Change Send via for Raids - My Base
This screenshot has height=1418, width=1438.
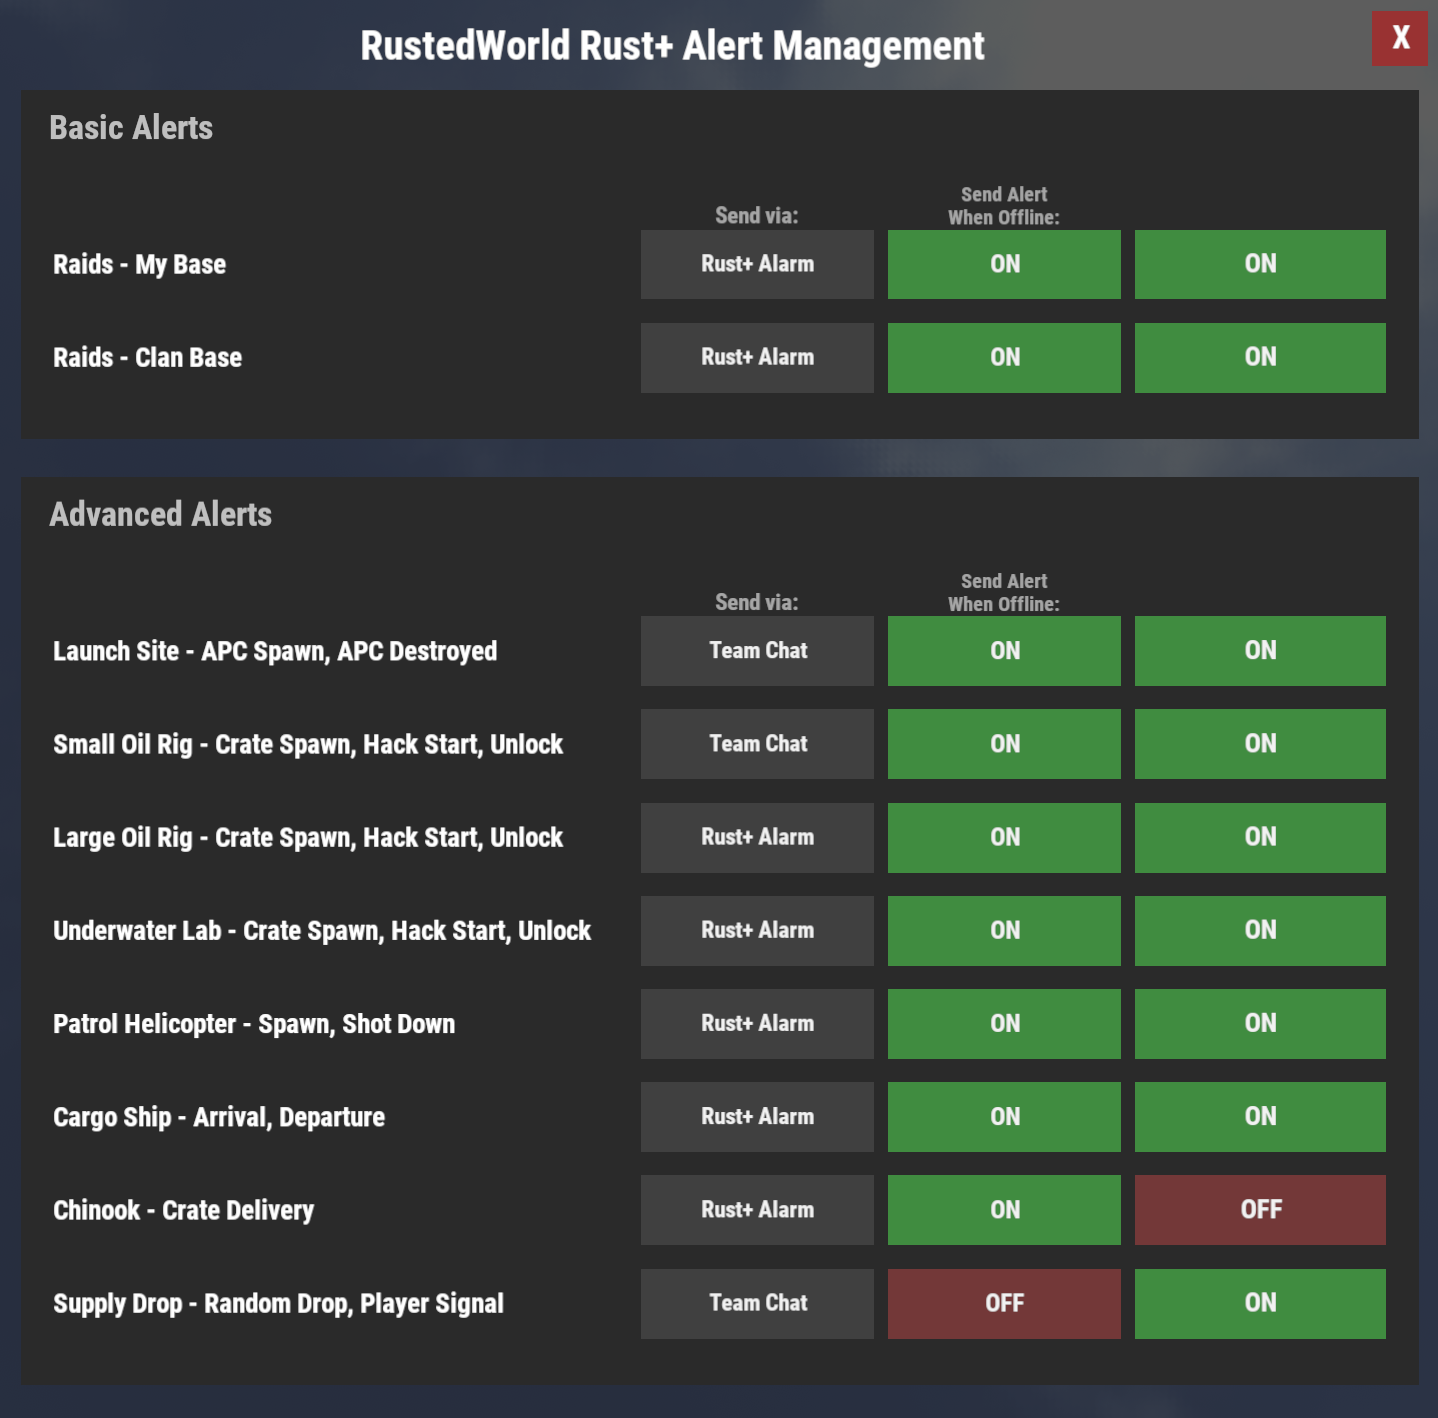click(x=757, y=265)
